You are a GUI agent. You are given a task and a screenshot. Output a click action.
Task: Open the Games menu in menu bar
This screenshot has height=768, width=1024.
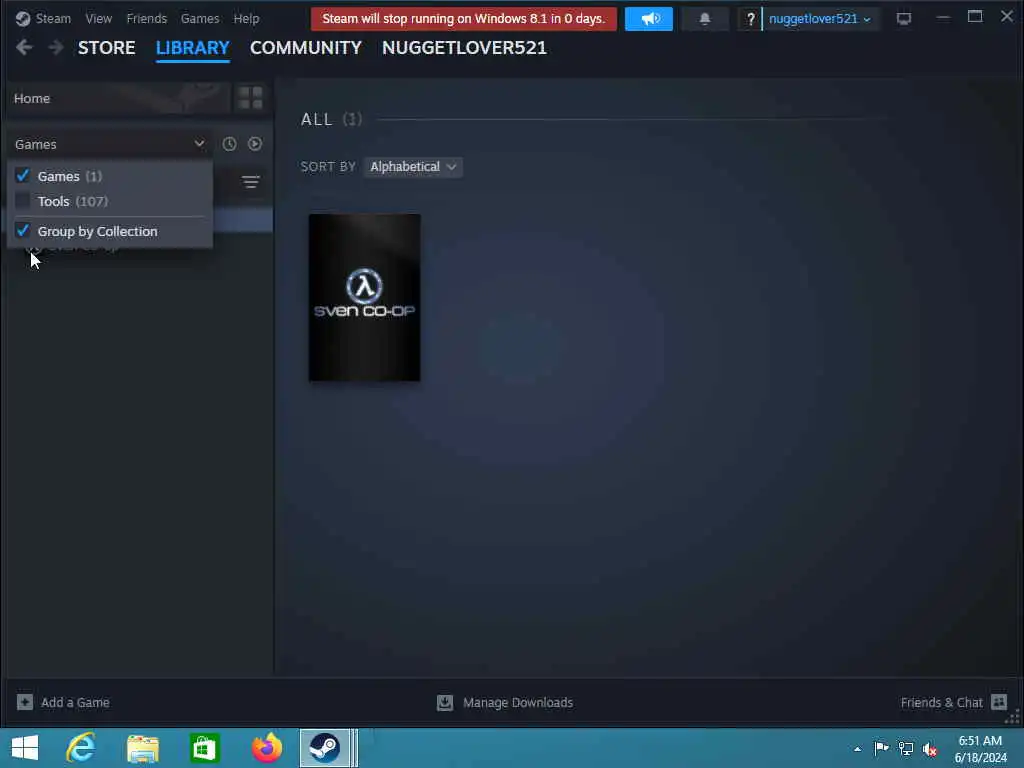click(x=200, y=18)
